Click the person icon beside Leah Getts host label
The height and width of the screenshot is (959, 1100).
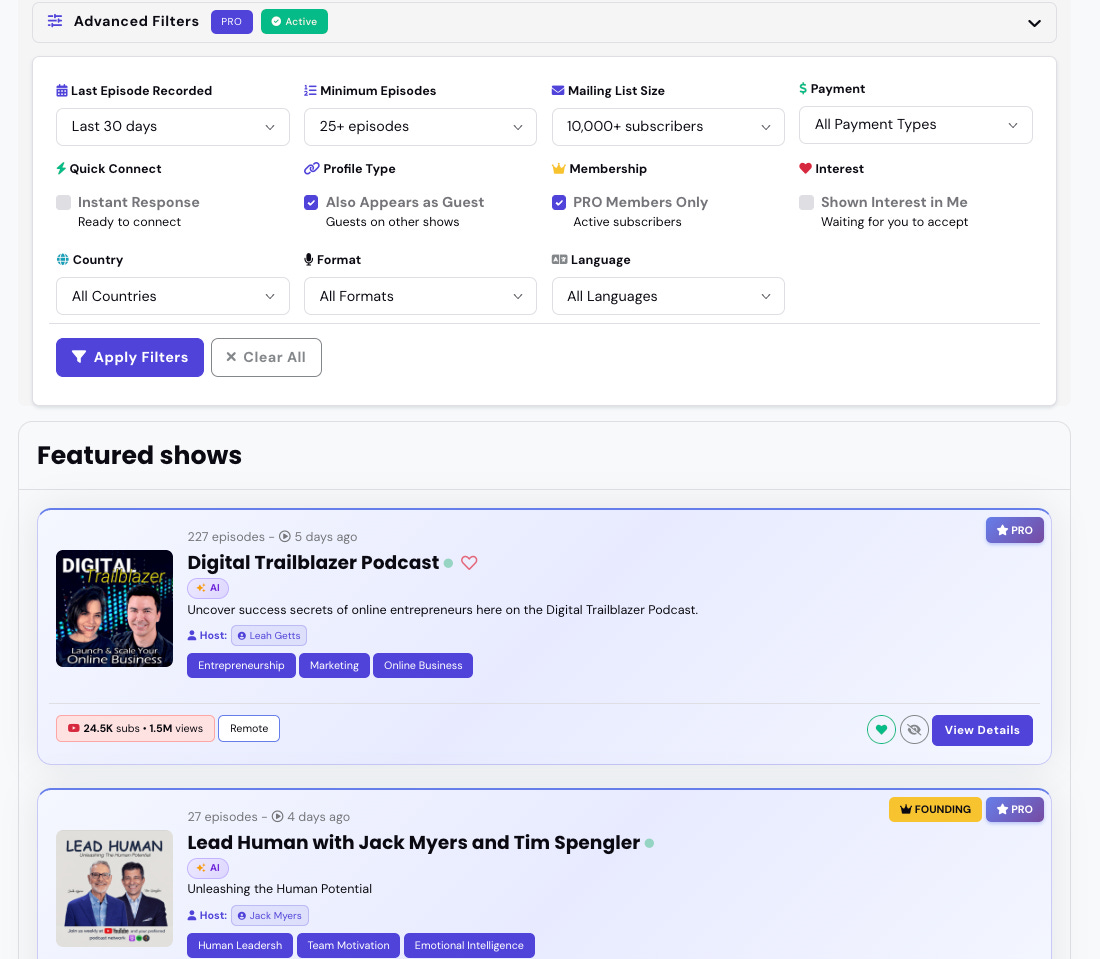(192, 636)
